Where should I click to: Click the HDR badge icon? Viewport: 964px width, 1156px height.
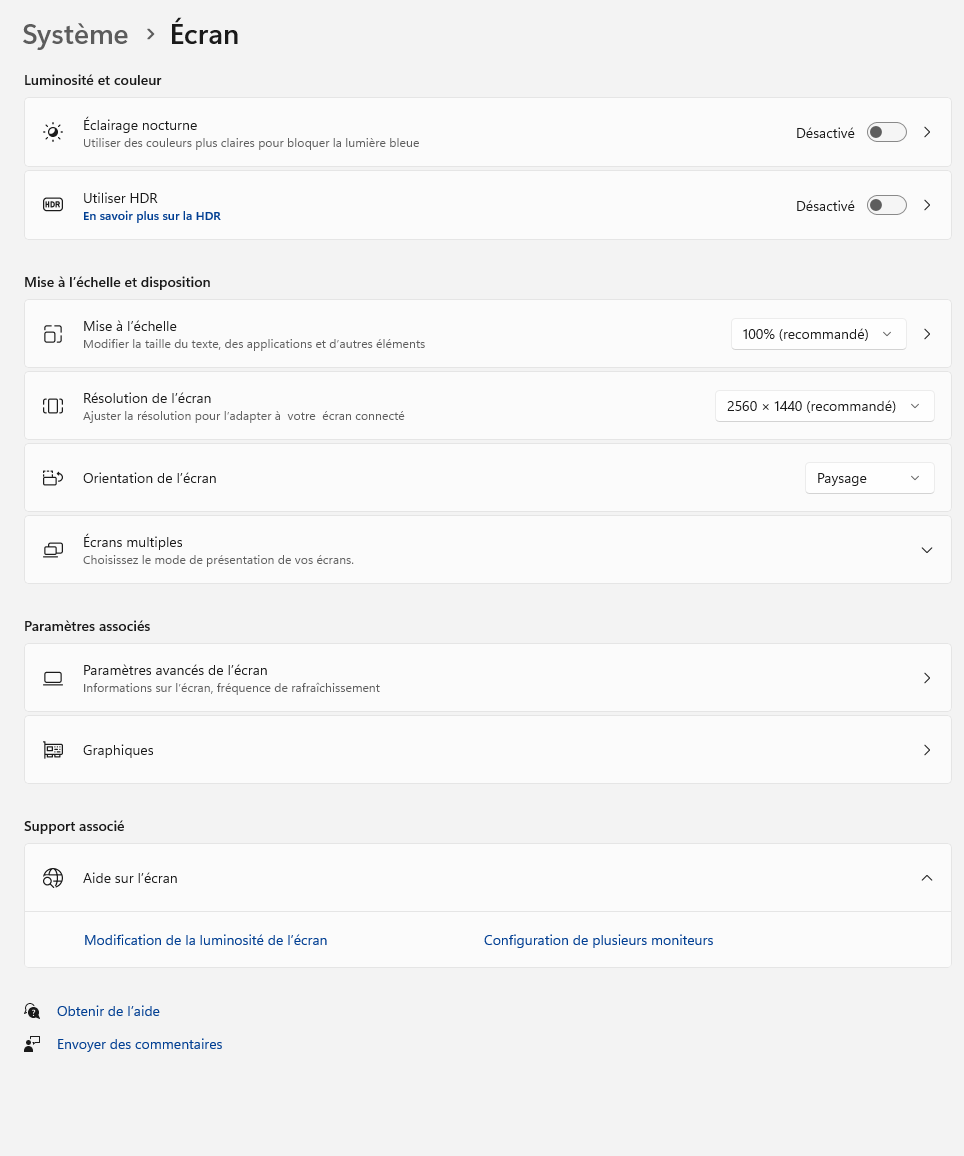[53, 205]
